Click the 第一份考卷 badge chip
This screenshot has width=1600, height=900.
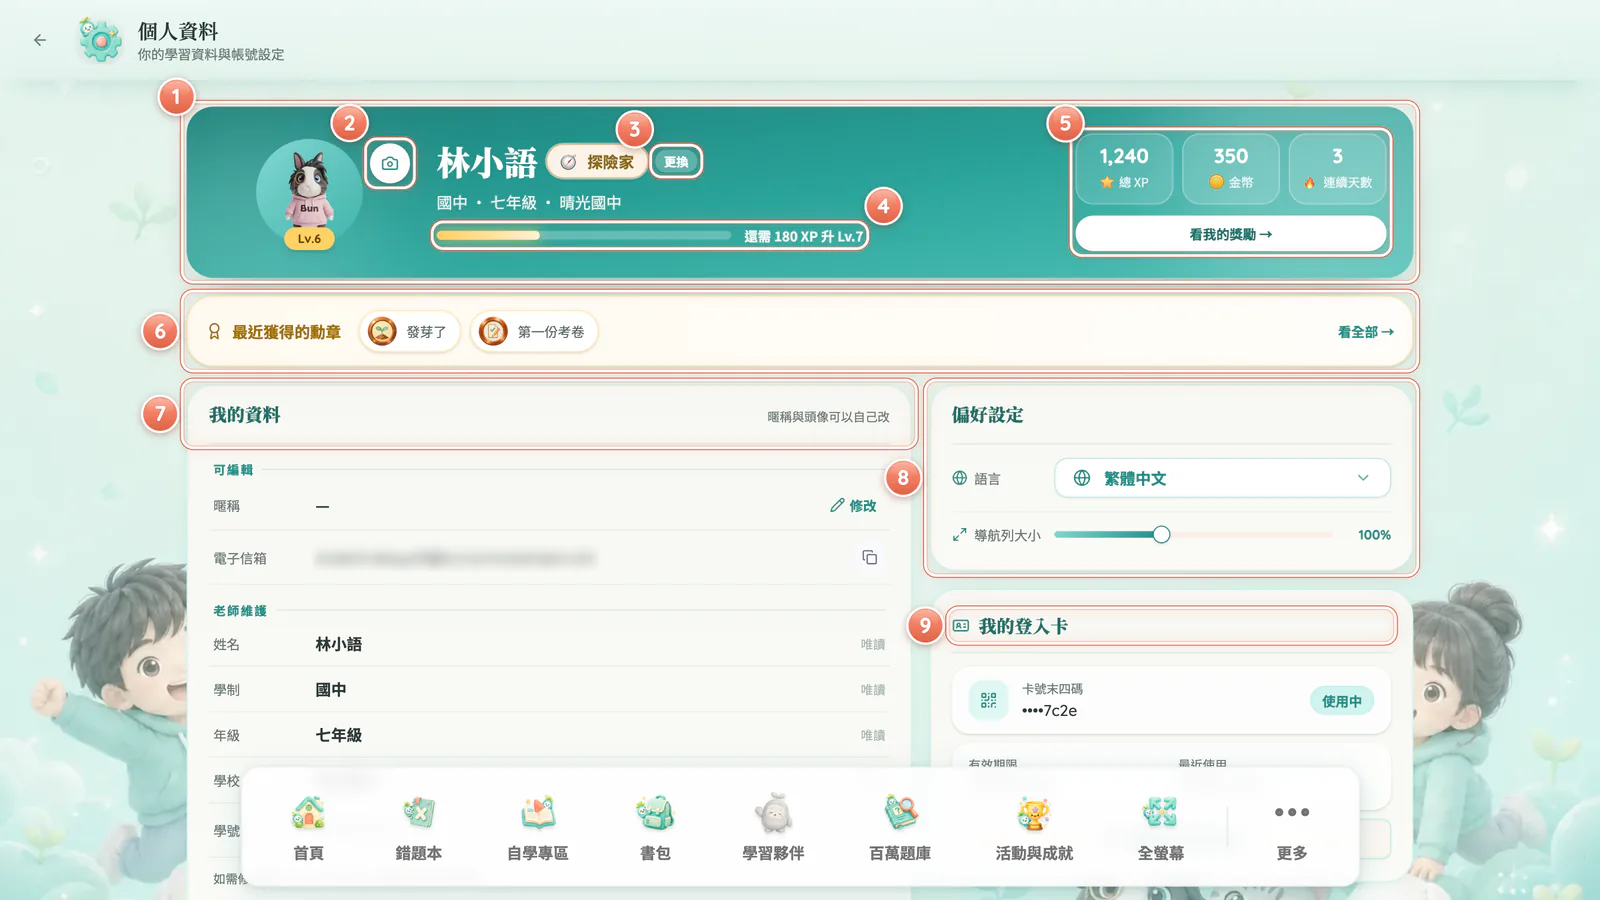pos(534,332)
